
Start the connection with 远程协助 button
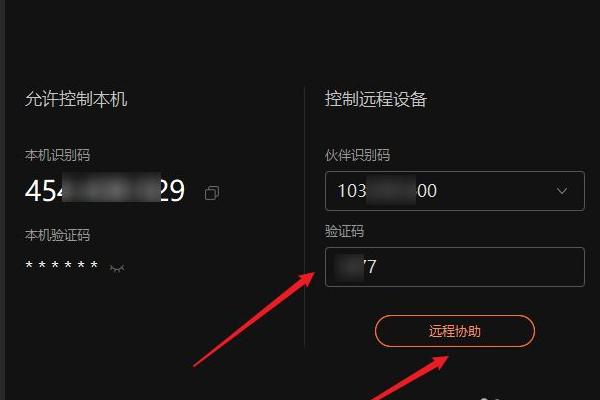coord(455,331)
